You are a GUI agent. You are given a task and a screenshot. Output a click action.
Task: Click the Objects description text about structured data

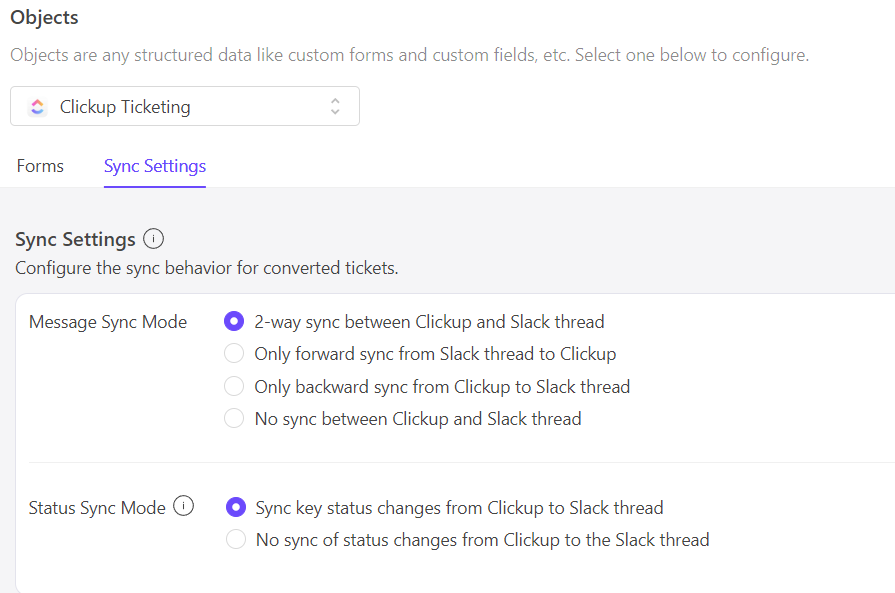(x=409, y=55)
